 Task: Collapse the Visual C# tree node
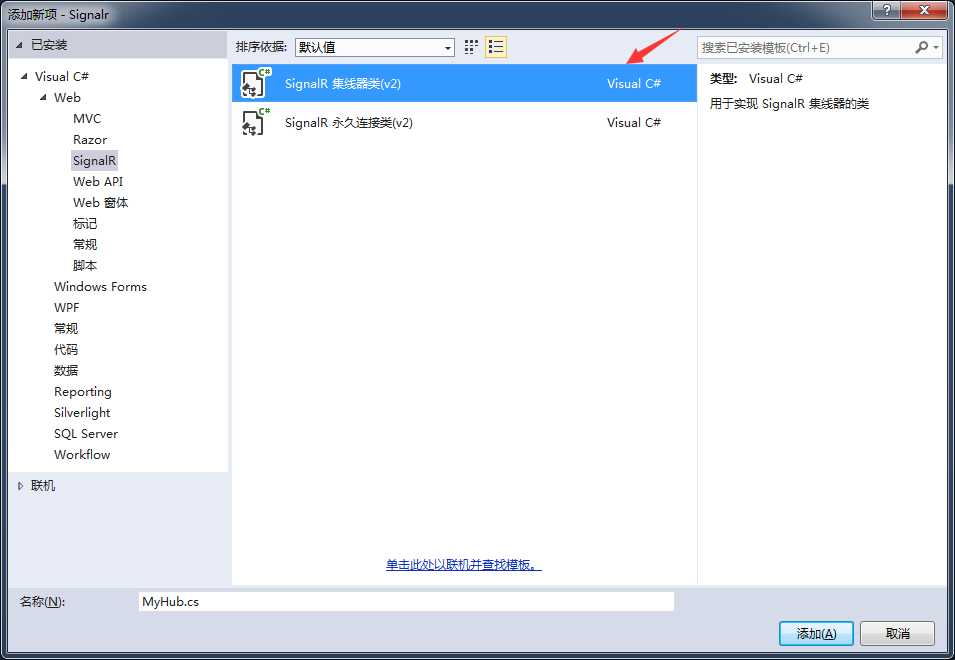24,76
